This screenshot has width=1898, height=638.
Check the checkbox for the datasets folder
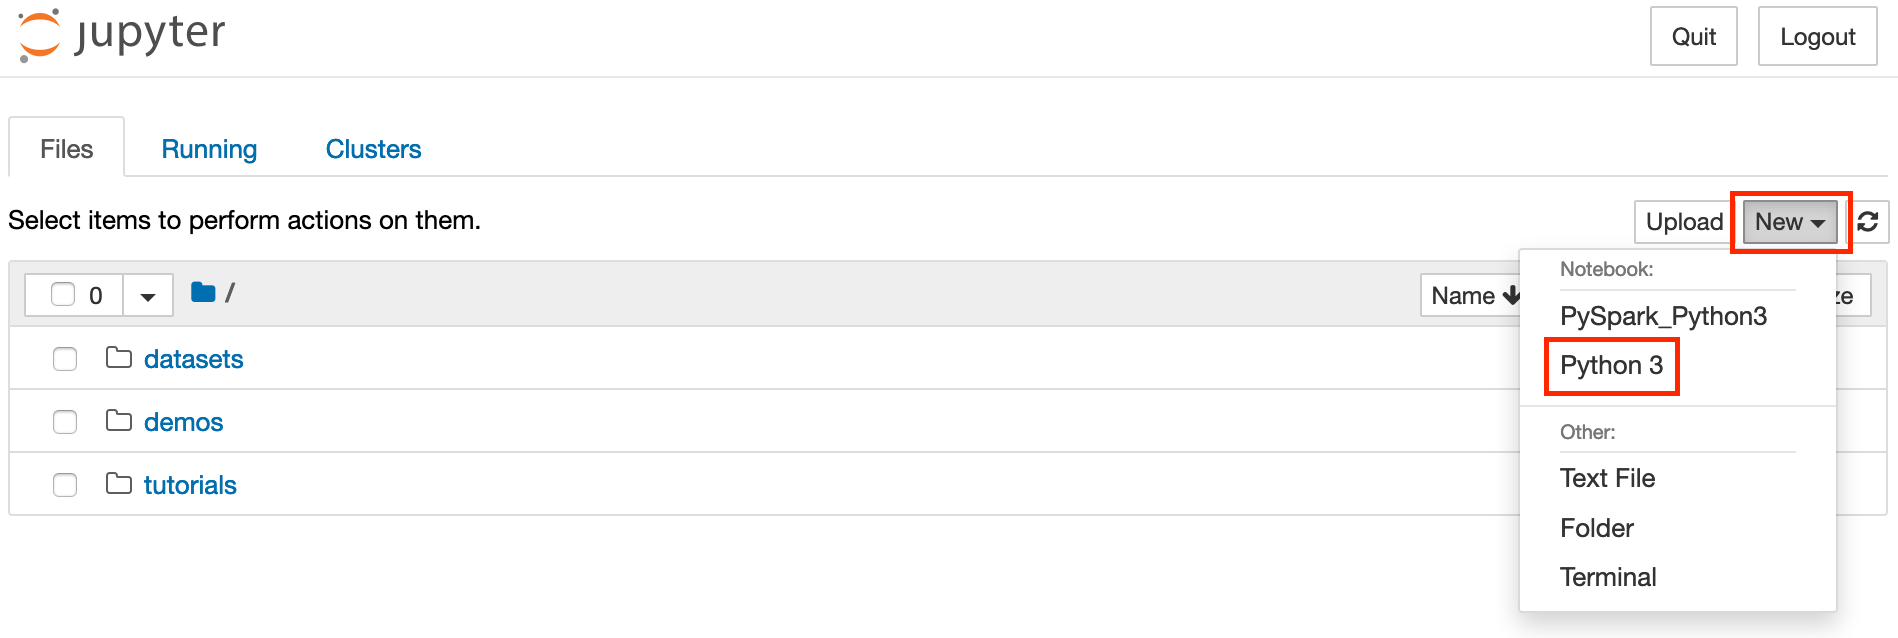pyautogui.click(x=64, y=358)
